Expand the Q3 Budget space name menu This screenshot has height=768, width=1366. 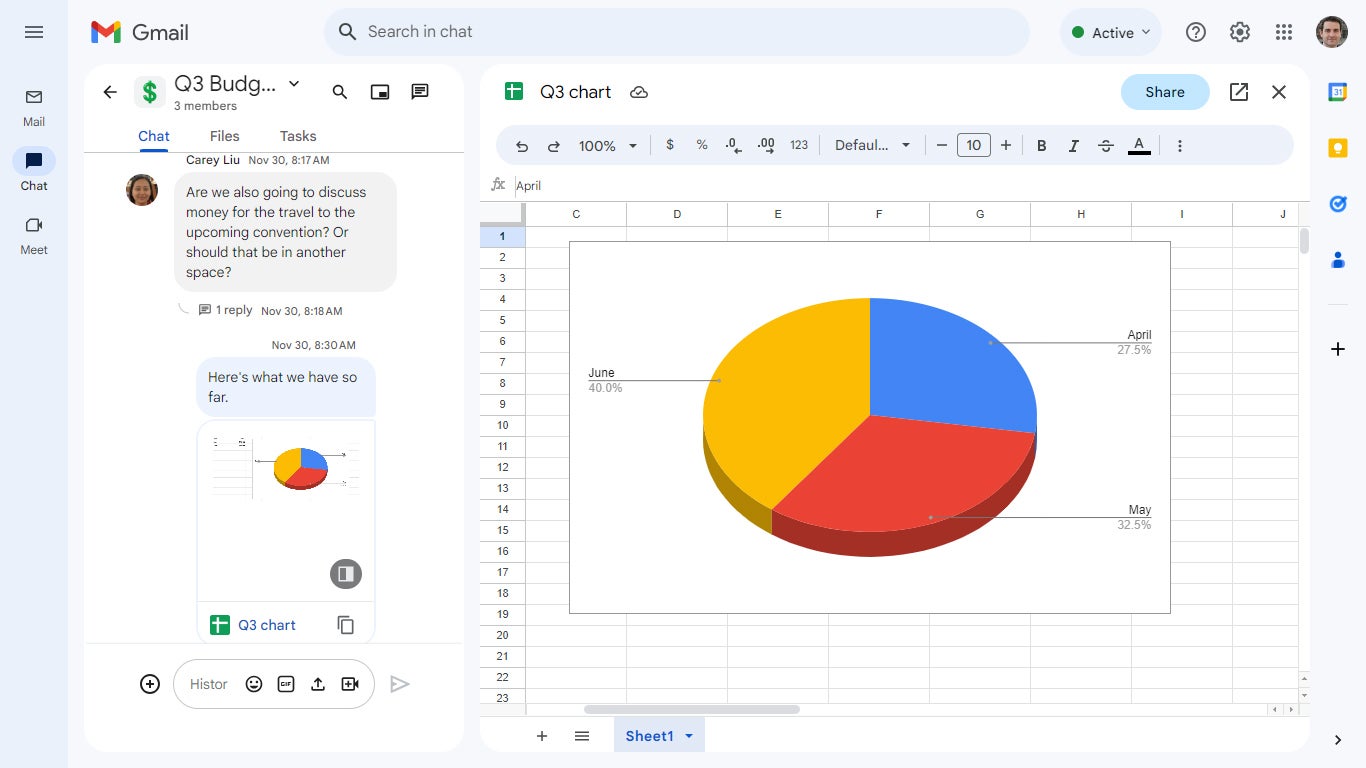pyautogui.click(x=294, y=84)
